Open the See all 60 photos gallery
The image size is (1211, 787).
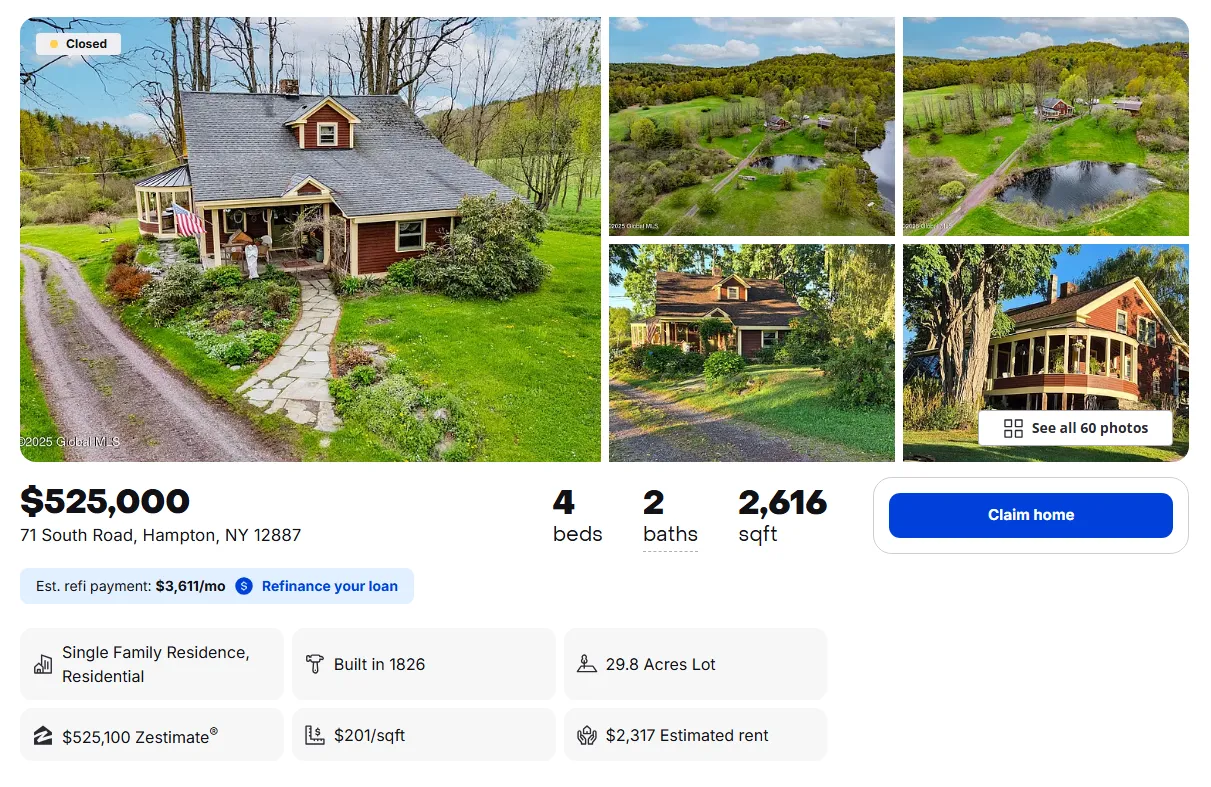pos(1075,428)
